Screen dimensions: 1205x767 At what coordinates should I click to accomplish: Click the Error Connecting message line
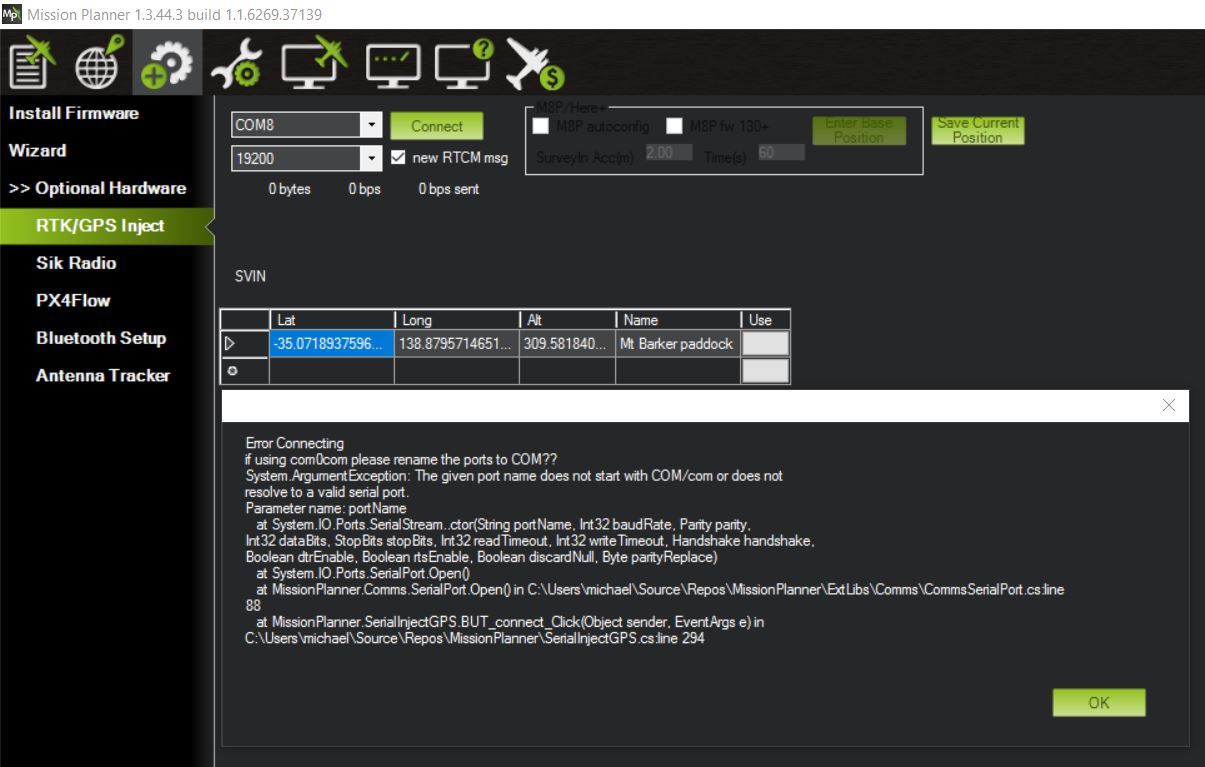pyautogui.click(x=294, y=443)
